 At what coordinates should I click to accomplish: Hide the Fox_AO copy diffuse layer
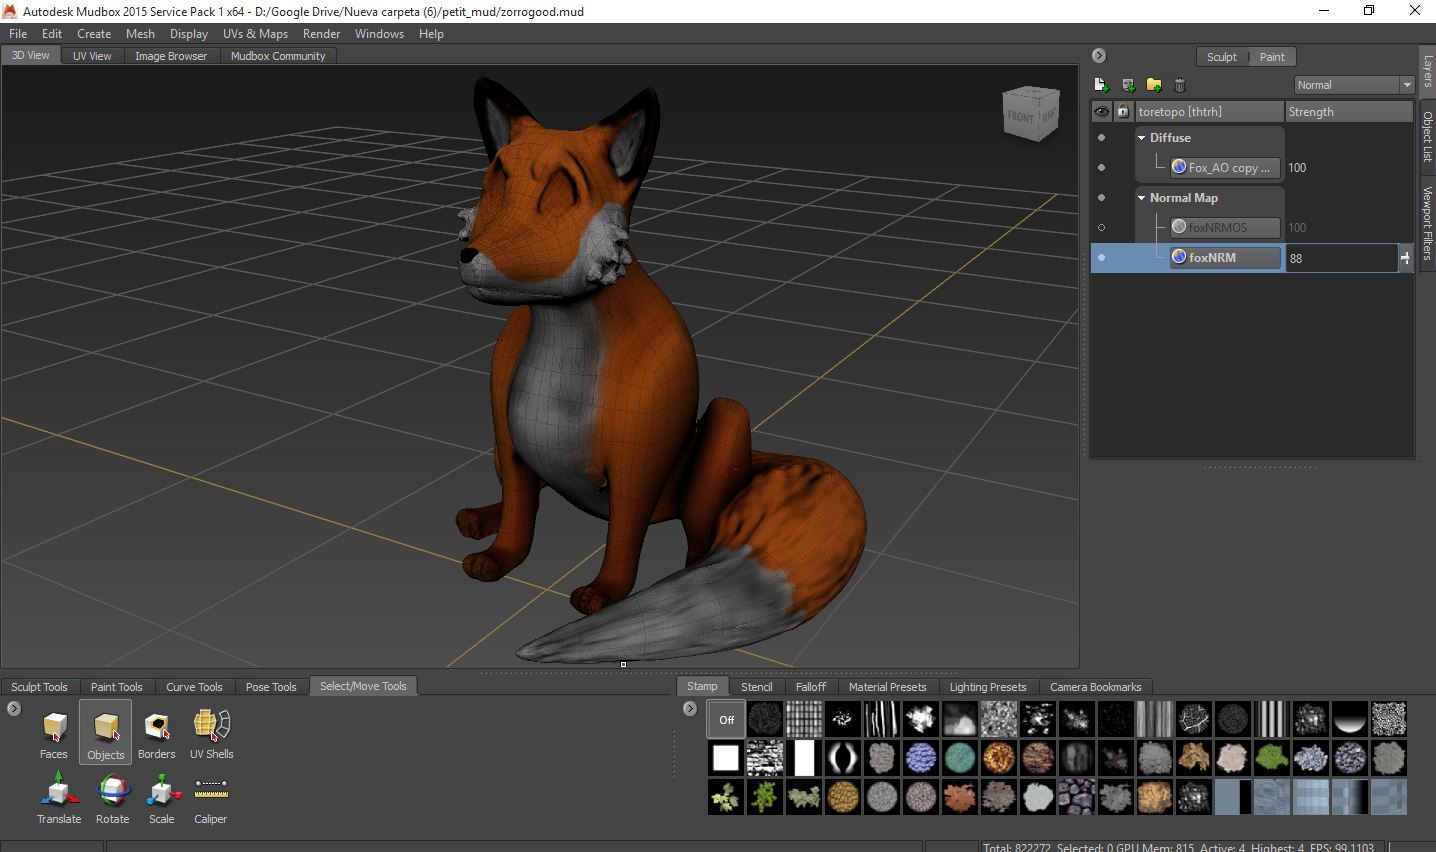coord(1102,168)
